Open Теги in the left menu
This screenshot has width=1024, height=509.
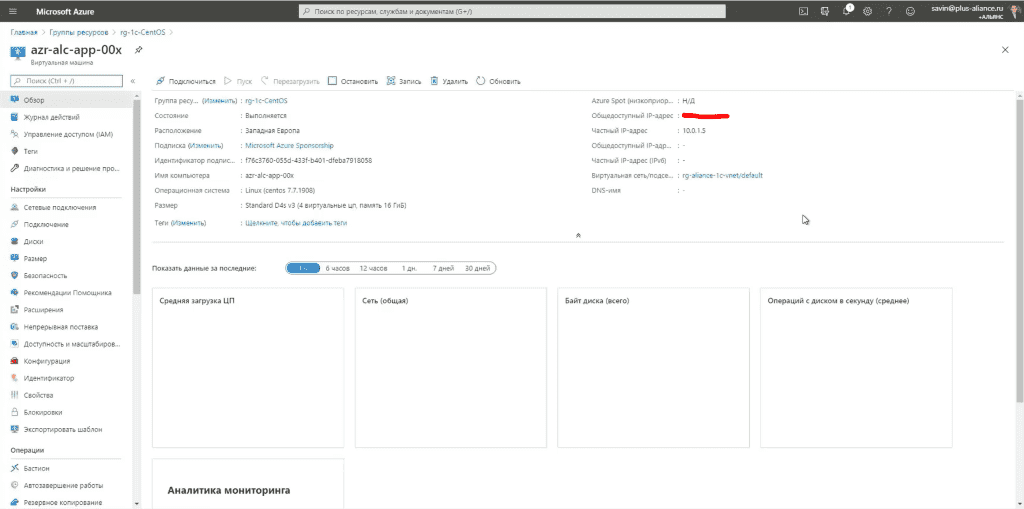tap(65, 151)
